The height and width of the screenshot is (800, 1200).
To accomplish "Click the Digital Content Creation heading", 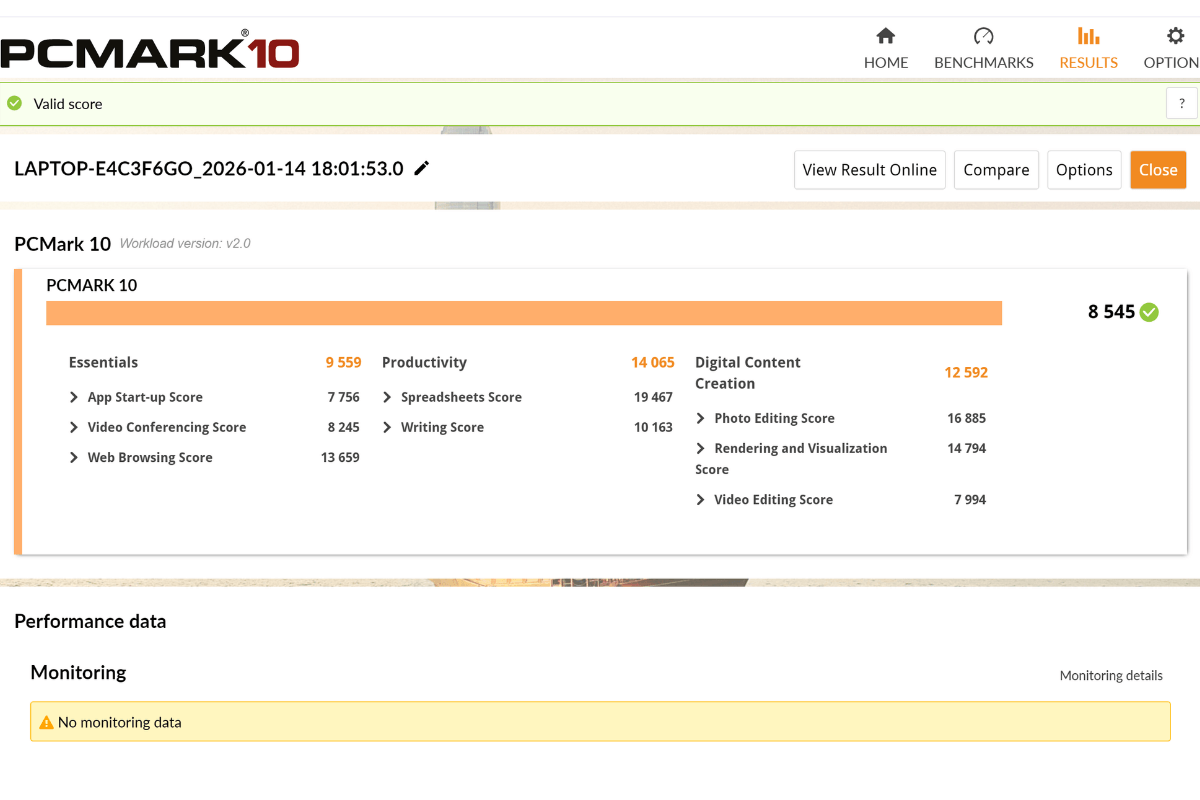I will (x=748, y=373).
